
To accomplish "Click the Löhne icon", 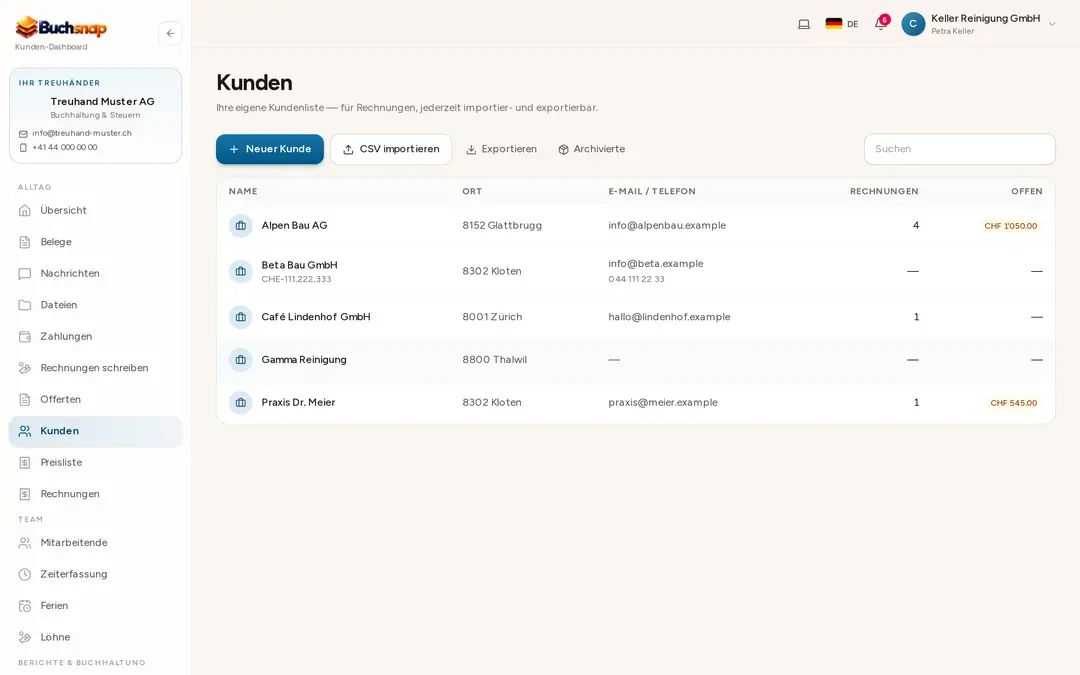I will 25,637.
